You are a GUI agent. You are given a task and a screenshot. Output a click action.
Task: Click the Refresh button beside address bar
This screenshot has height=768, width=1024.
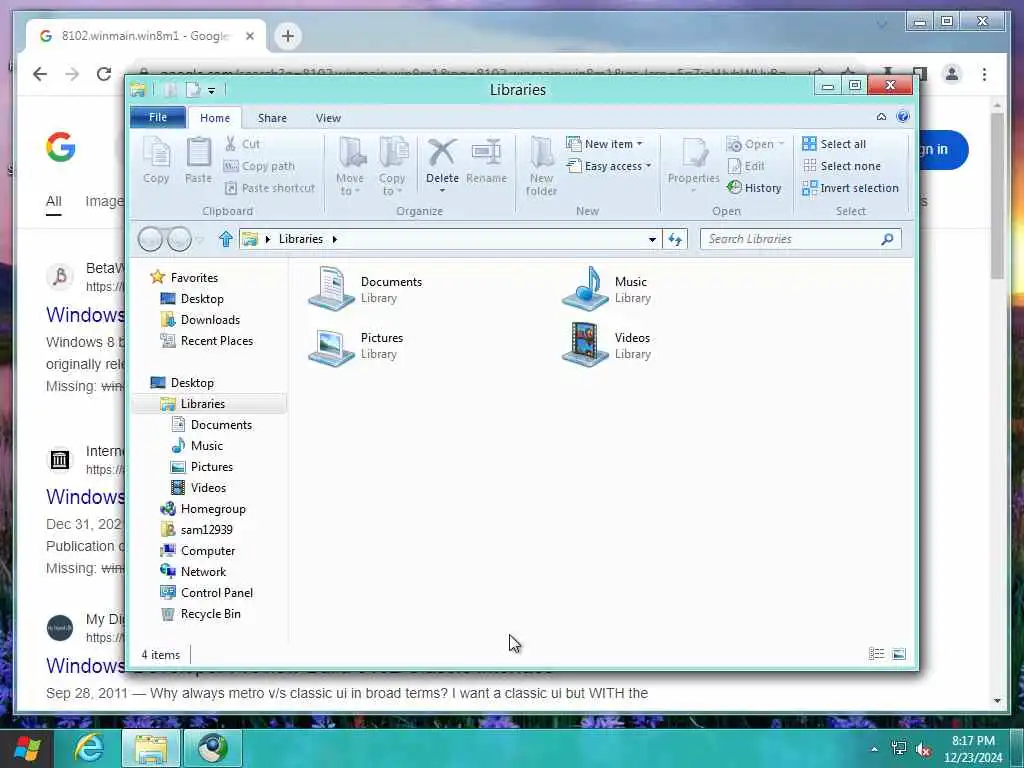pos(675,240)
